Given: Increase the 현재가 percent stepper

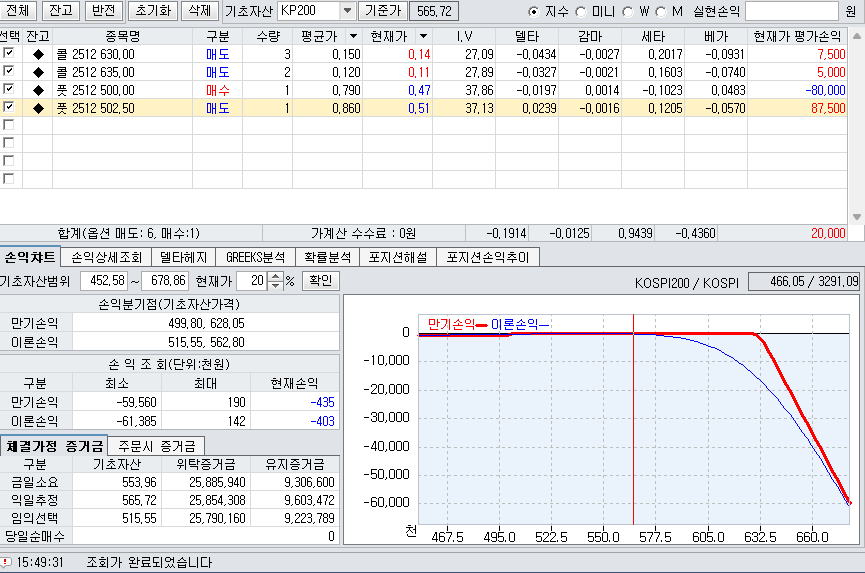Looking at the screenshot, I should point(275,276).
